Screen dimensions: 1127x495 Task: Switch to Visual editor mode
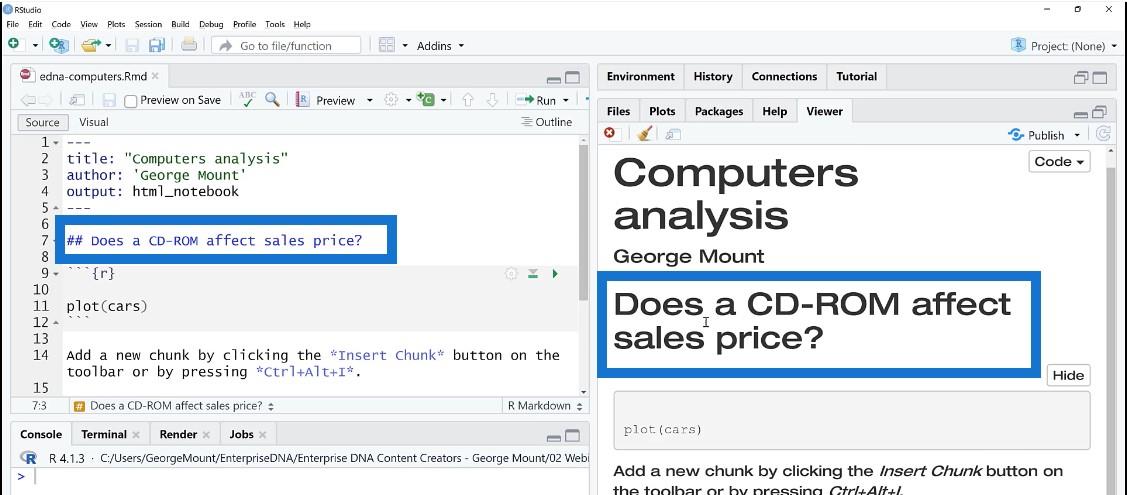tap(94, 122)
